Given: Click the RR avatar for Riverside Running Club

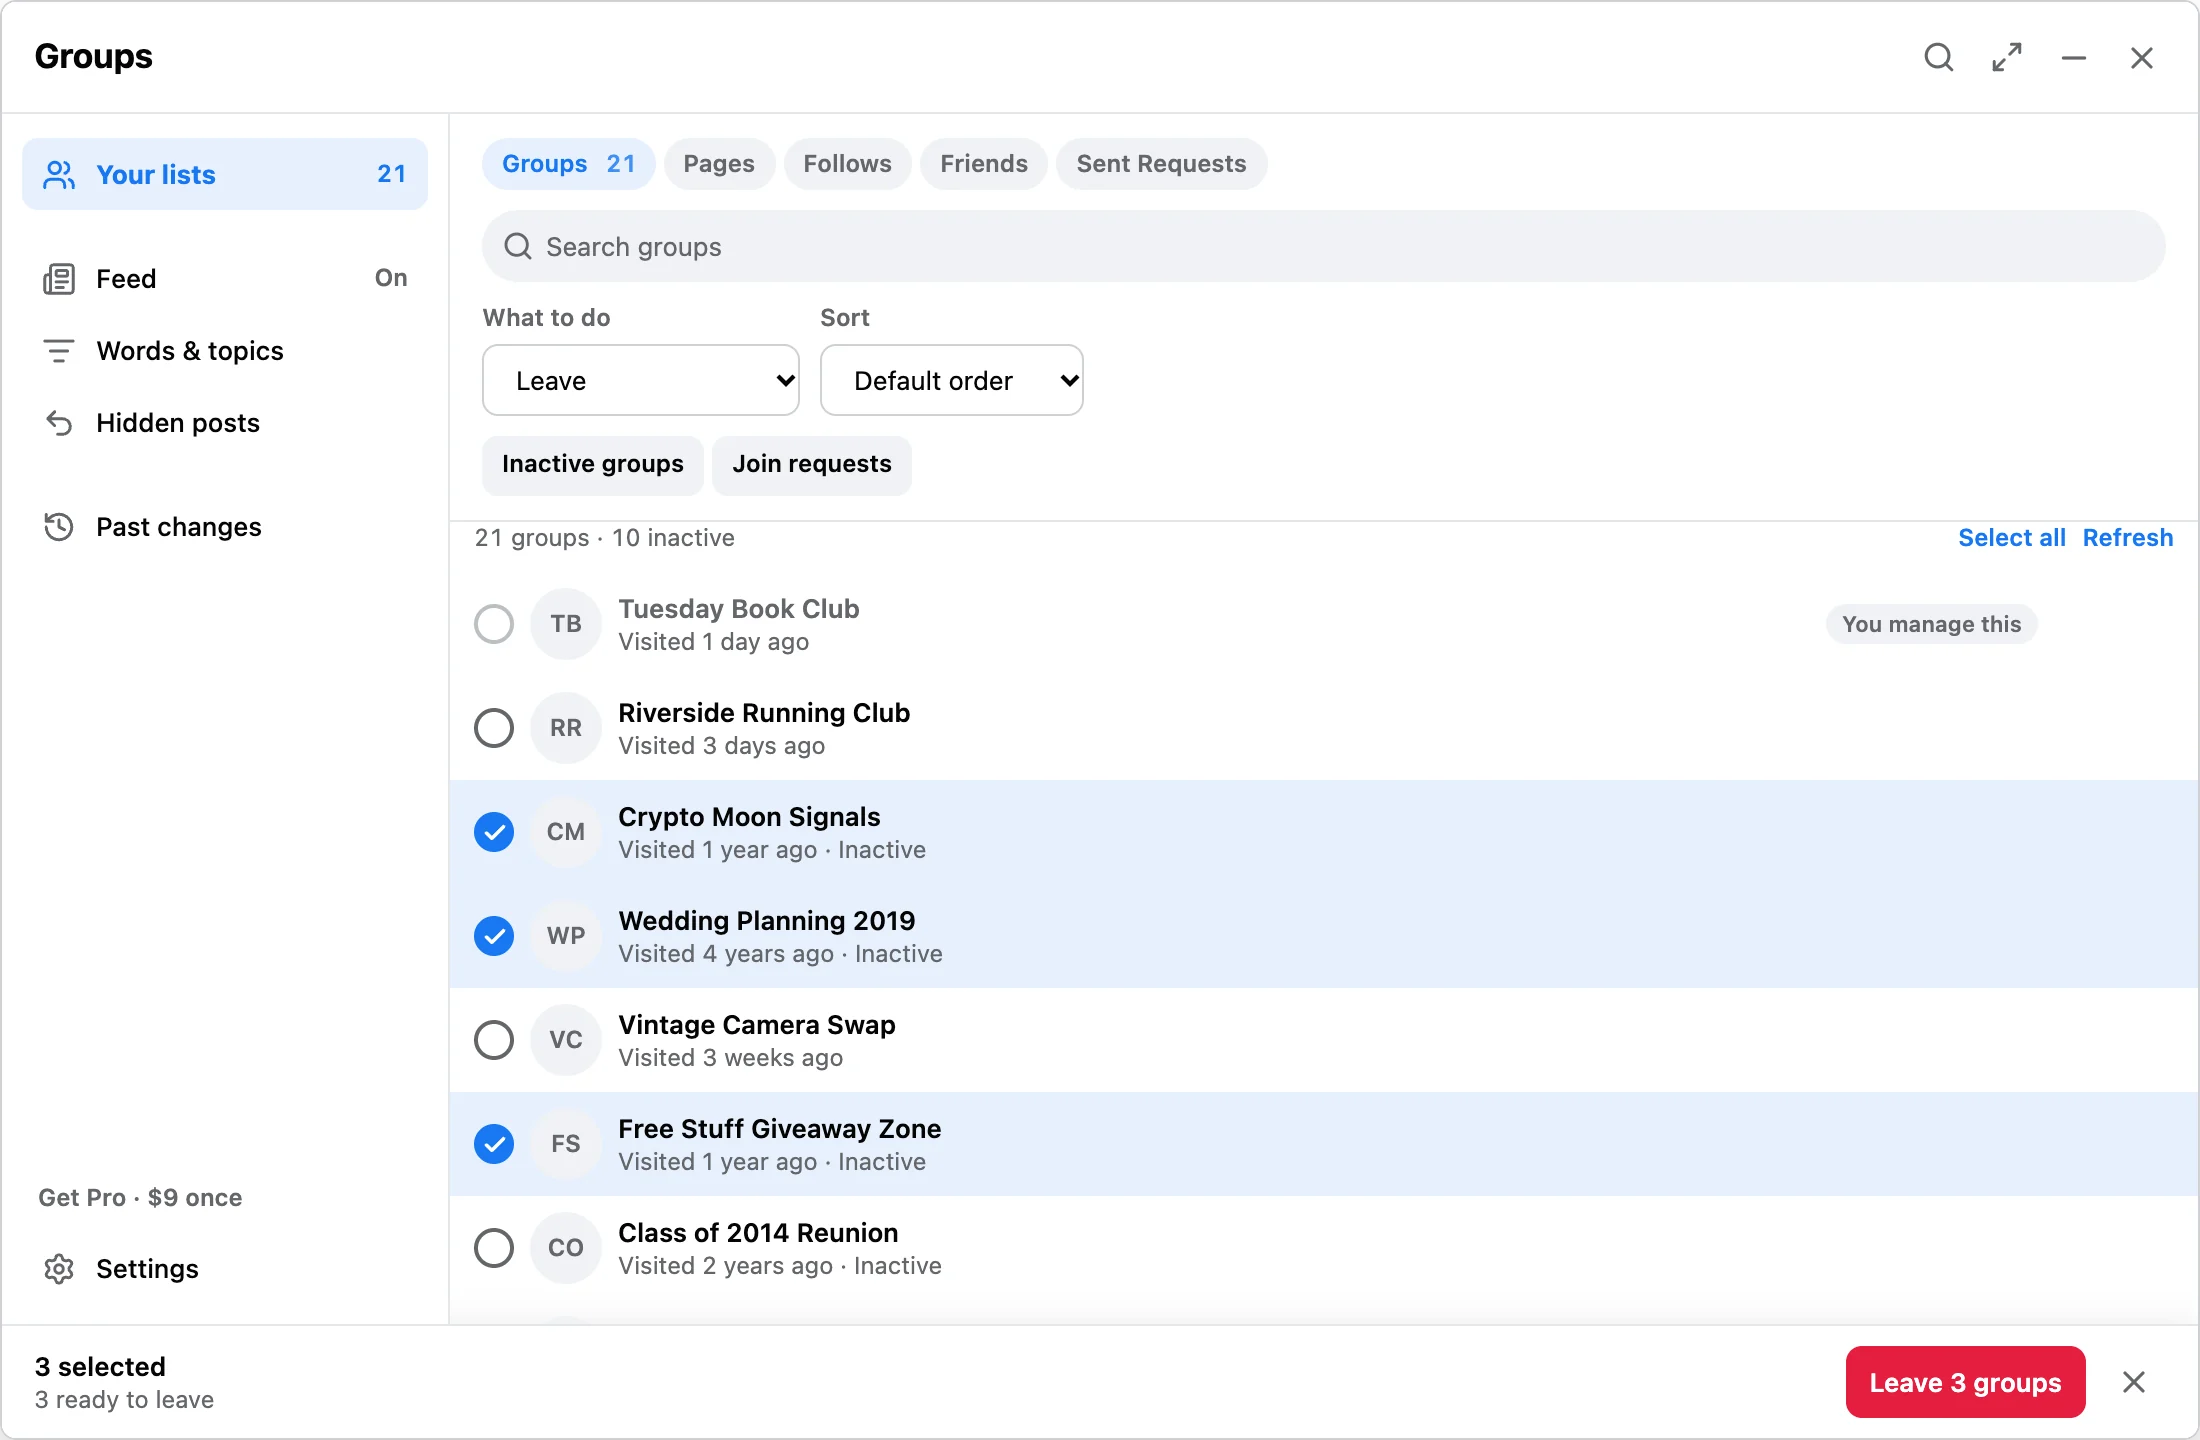Looking at the screenshot, I should 566,728.
